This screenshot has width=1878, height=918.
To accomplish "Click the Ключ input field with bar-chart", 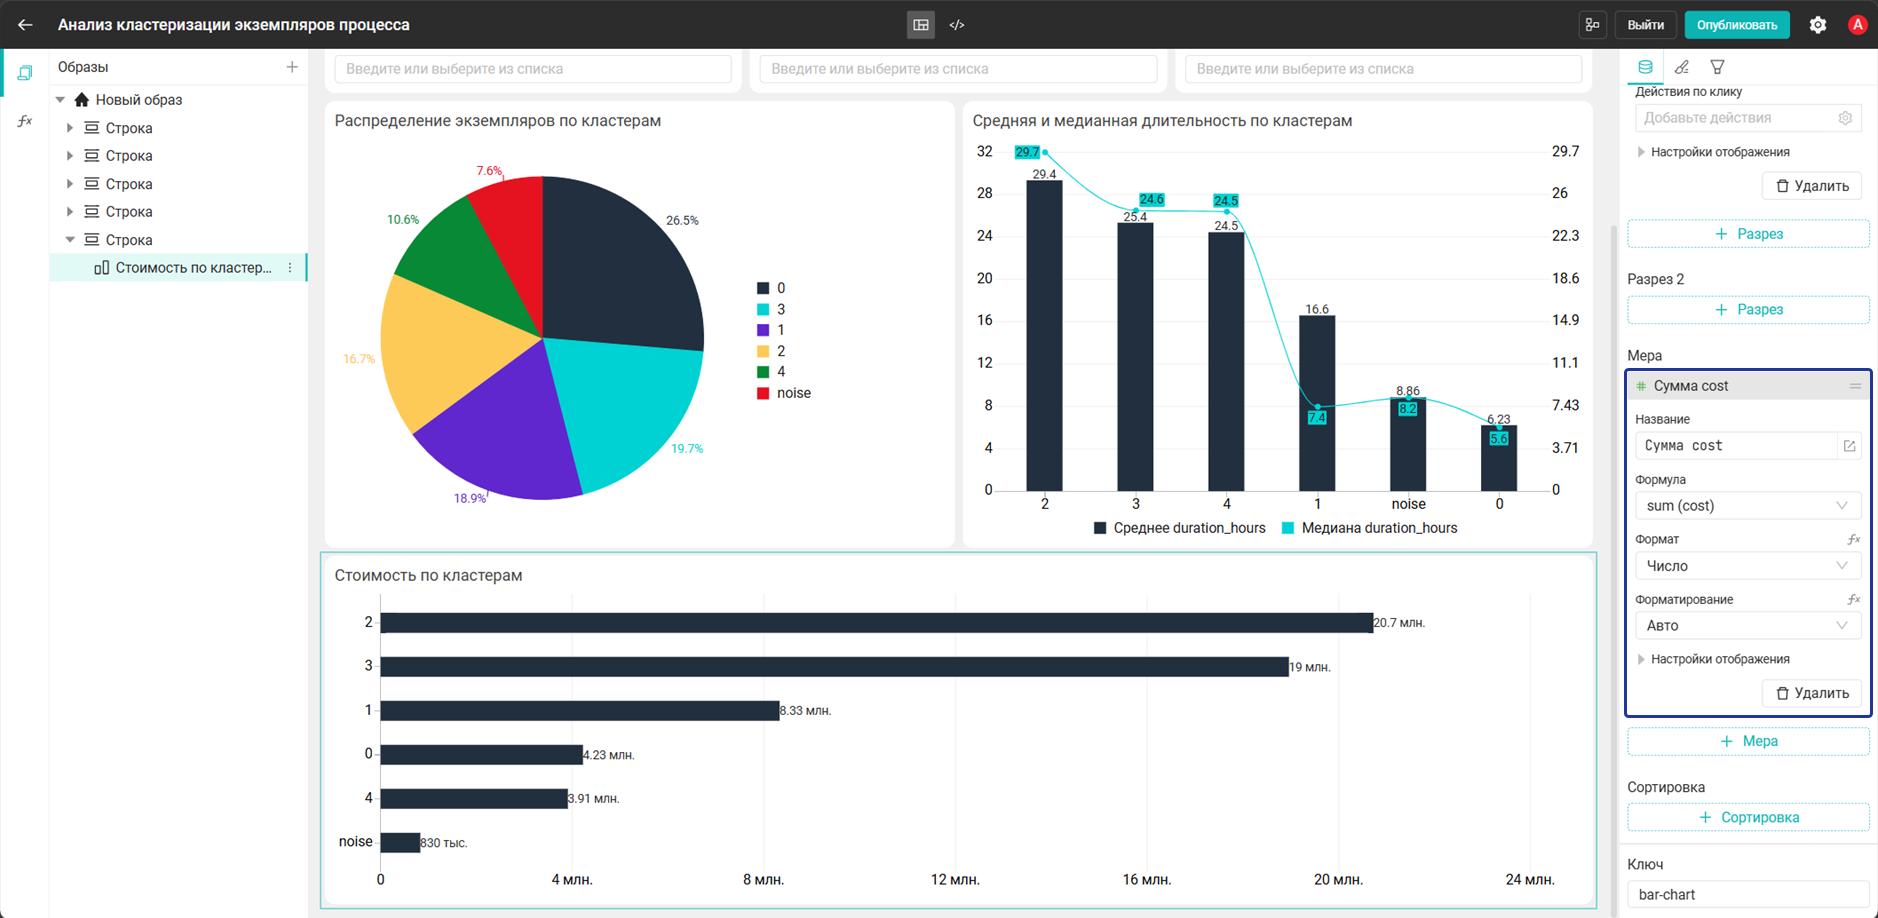I will [x=1748, y=895].
